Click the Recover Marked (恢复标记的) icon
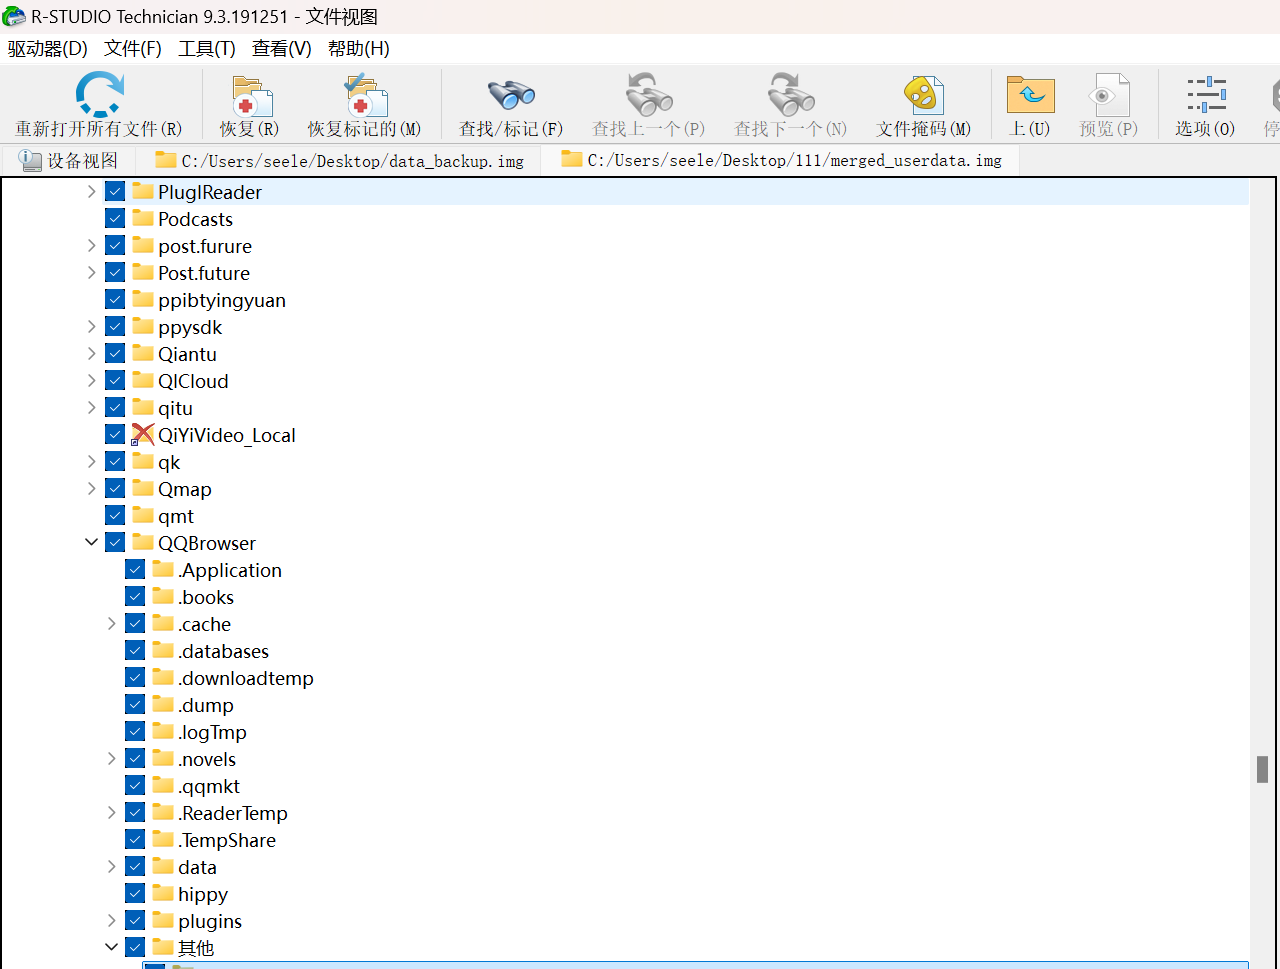The width and height of the screenshot is (1280, 969). point(365,95)
